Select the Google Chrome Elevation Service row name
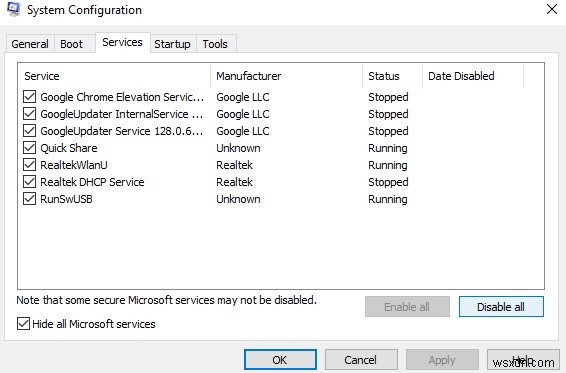 pos(122,97)
